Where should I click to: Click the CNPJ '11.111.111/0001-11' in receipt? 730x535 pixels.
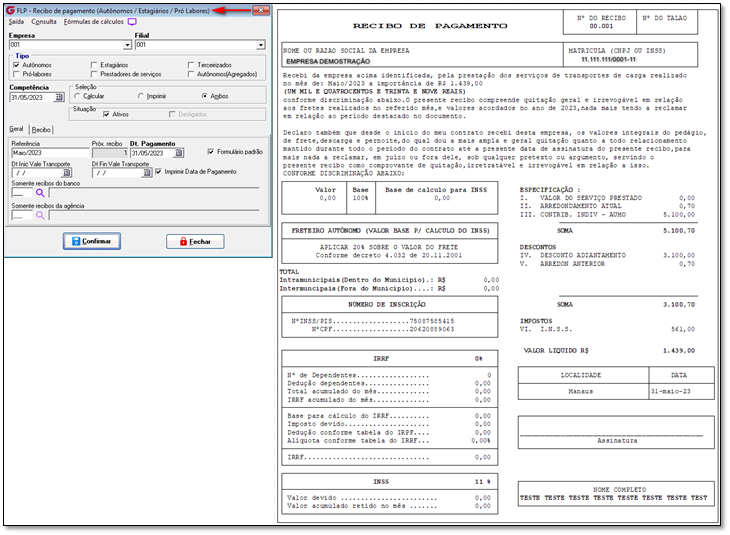608,60
